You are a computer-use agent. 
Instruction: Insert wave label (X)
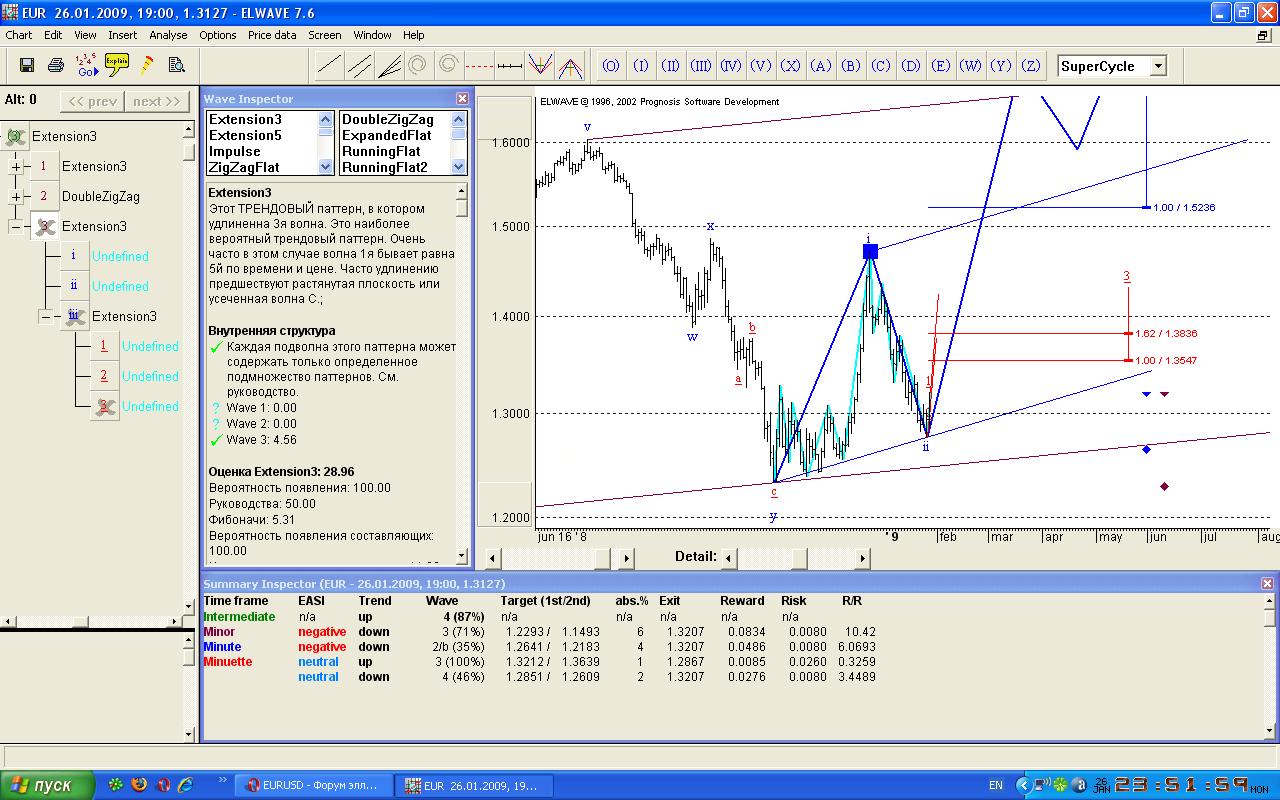click(791, 66)
